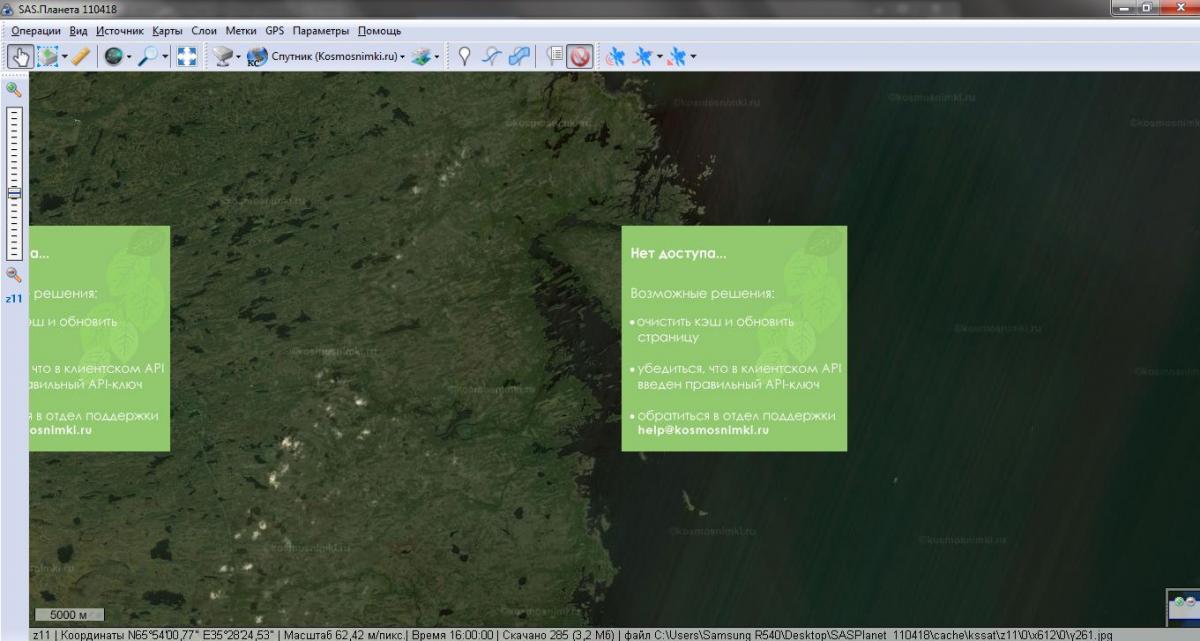1200x641 pixels.
Task: Click the full screen arrows icon
Action: click(x=187, y=57)
